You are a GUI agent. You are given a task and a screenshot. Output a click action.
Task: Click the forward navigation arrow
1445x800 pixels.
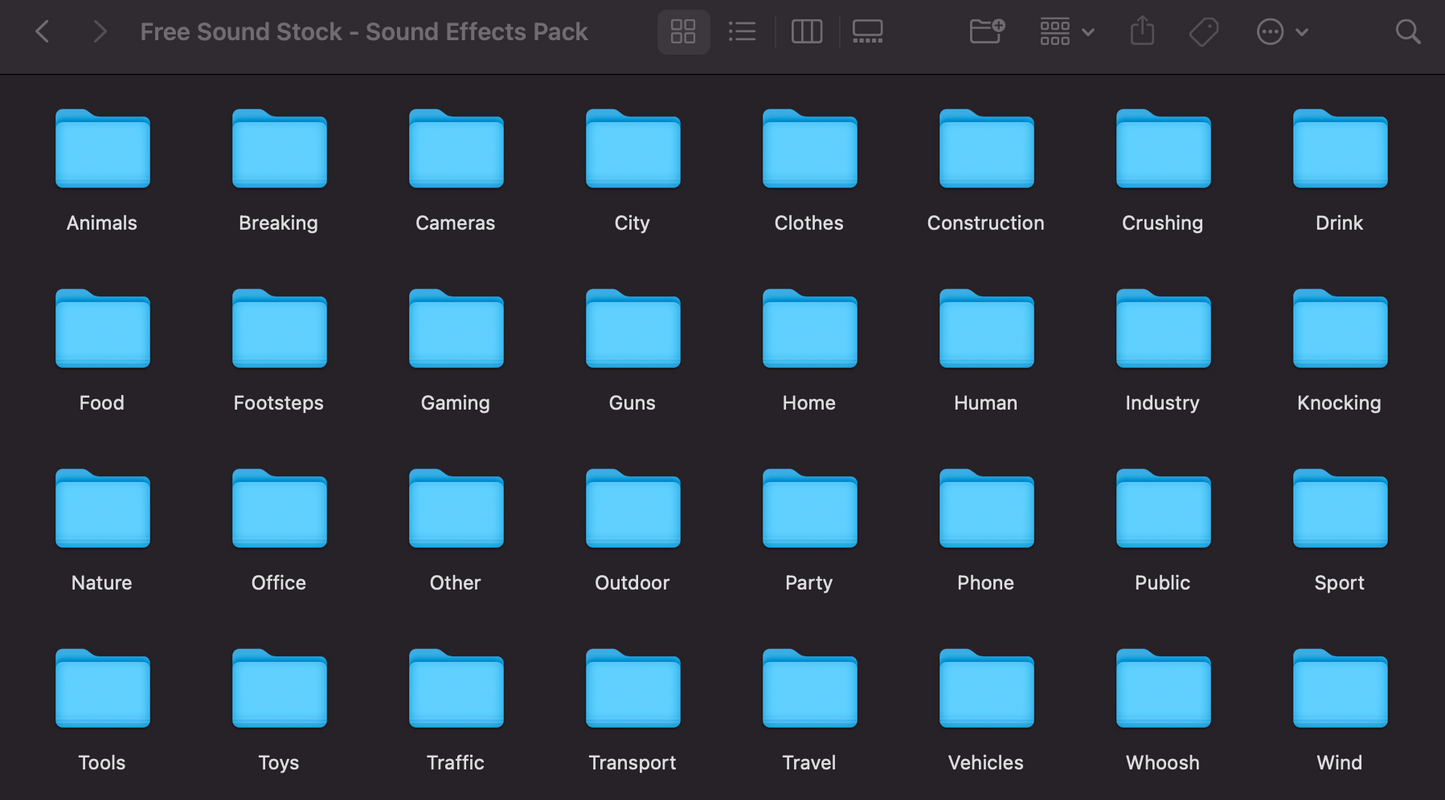click(99, 31)
